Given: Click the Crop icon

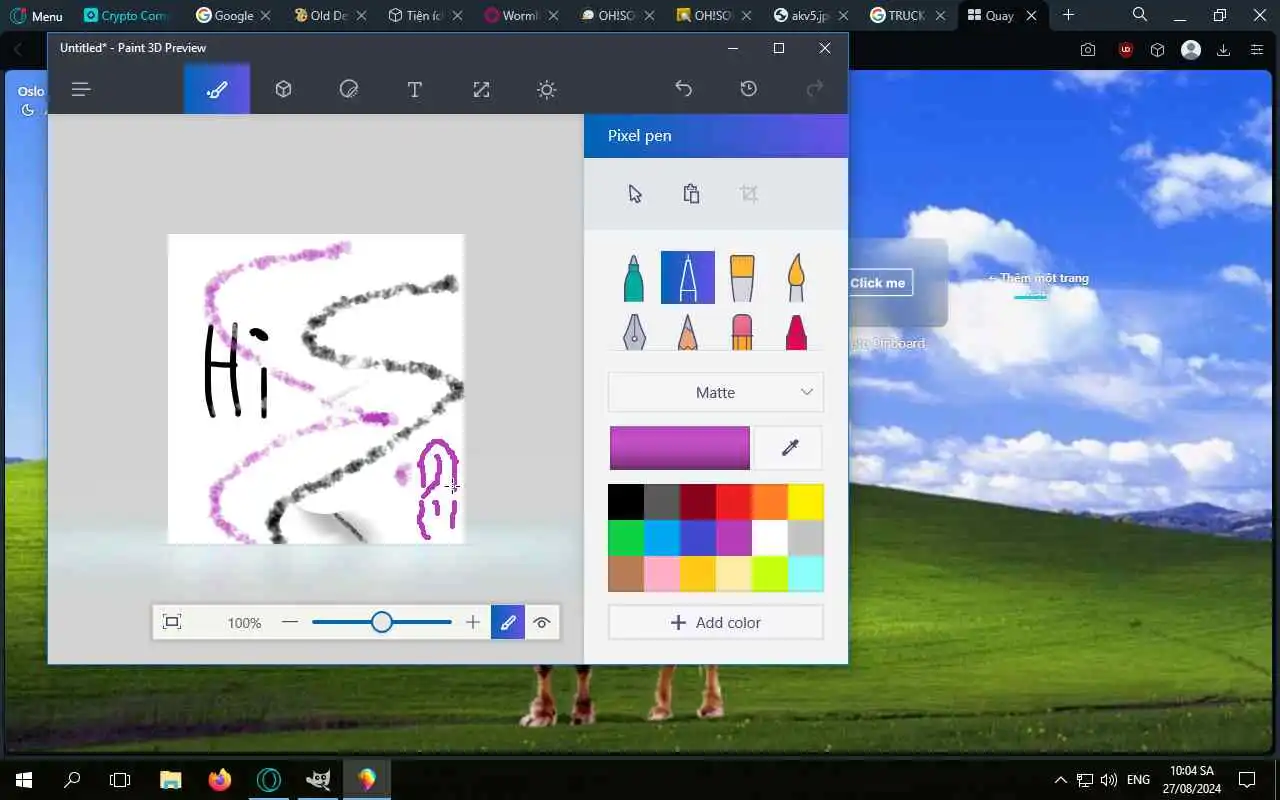Looking at the screenshot, I should (x=748, y=194).
